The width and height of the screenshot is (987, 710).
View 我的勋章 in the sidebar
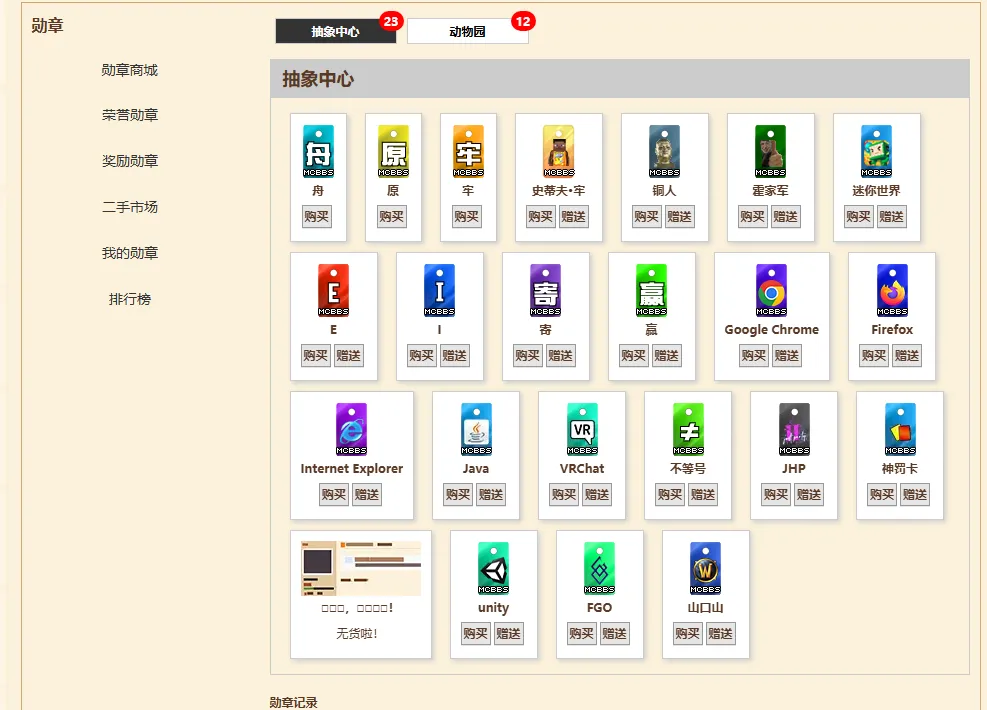pyautogui.click(x=130, y=253)
